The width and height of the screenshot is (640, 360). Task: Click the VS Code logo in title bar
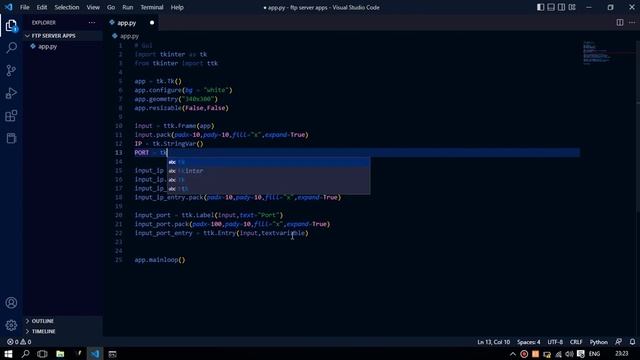pyautogui.click(x=9, y=7)
